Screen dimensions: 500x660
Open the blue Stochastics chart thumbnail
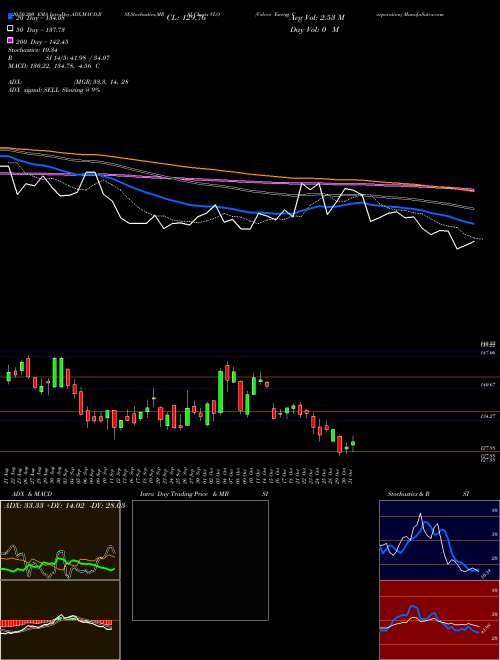click(x=439, y=540)
